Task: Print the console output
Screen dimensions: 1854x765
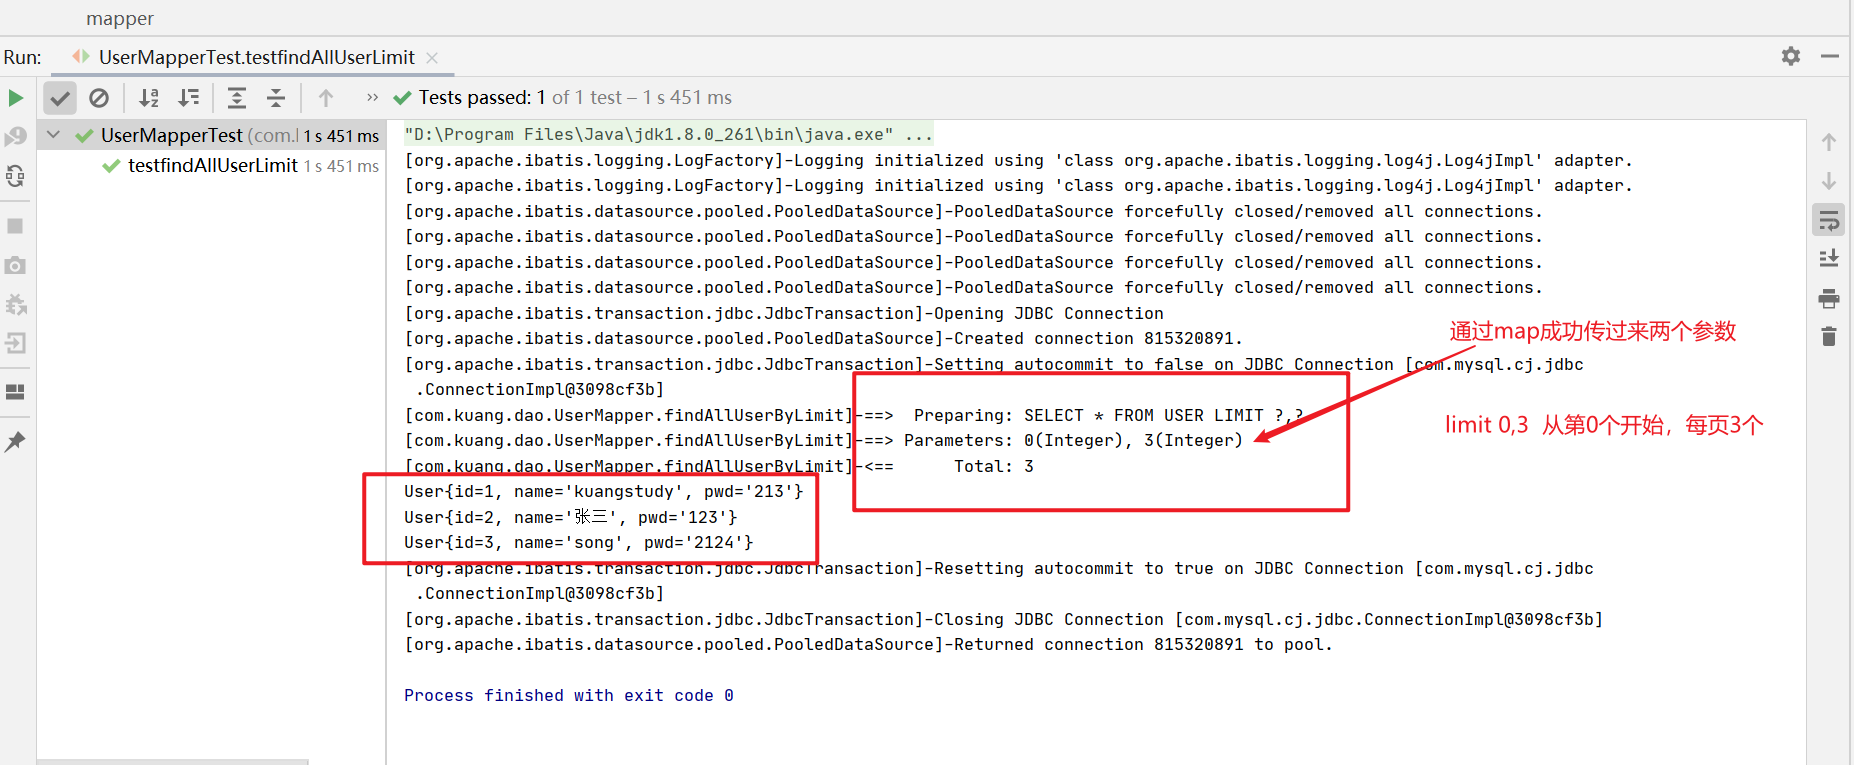Action: click(x=1829, y=298)
